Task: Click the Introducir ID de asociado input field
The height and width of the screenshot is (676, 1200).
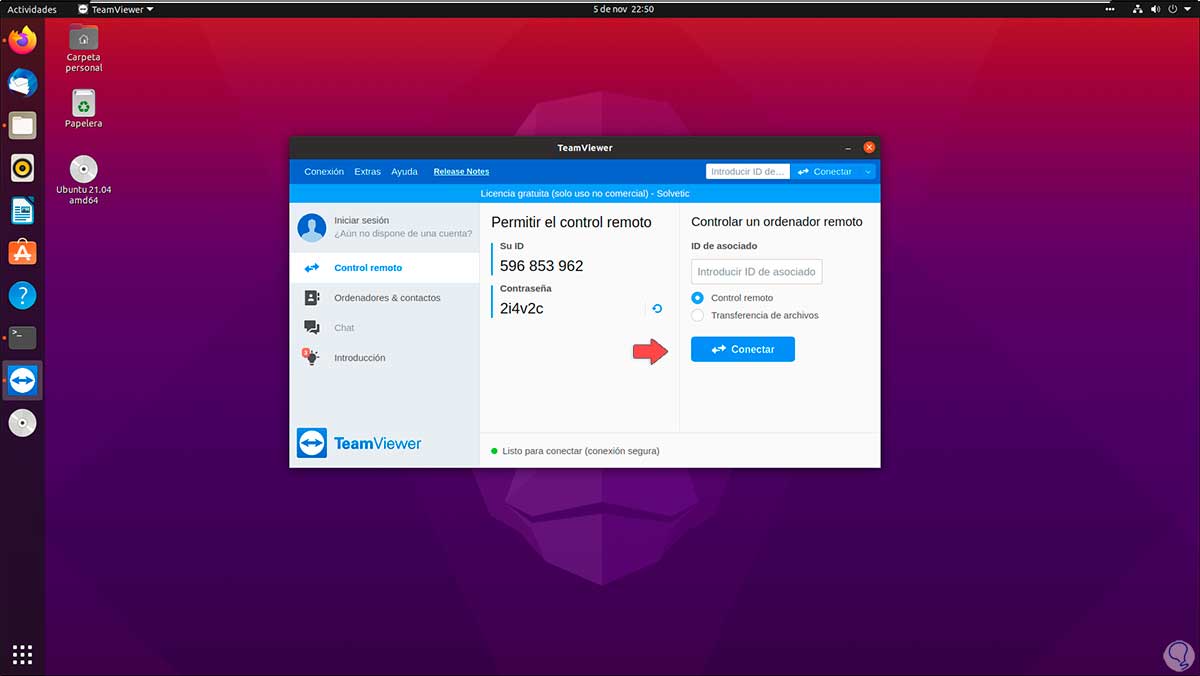Action: click(x=756, y=272)
